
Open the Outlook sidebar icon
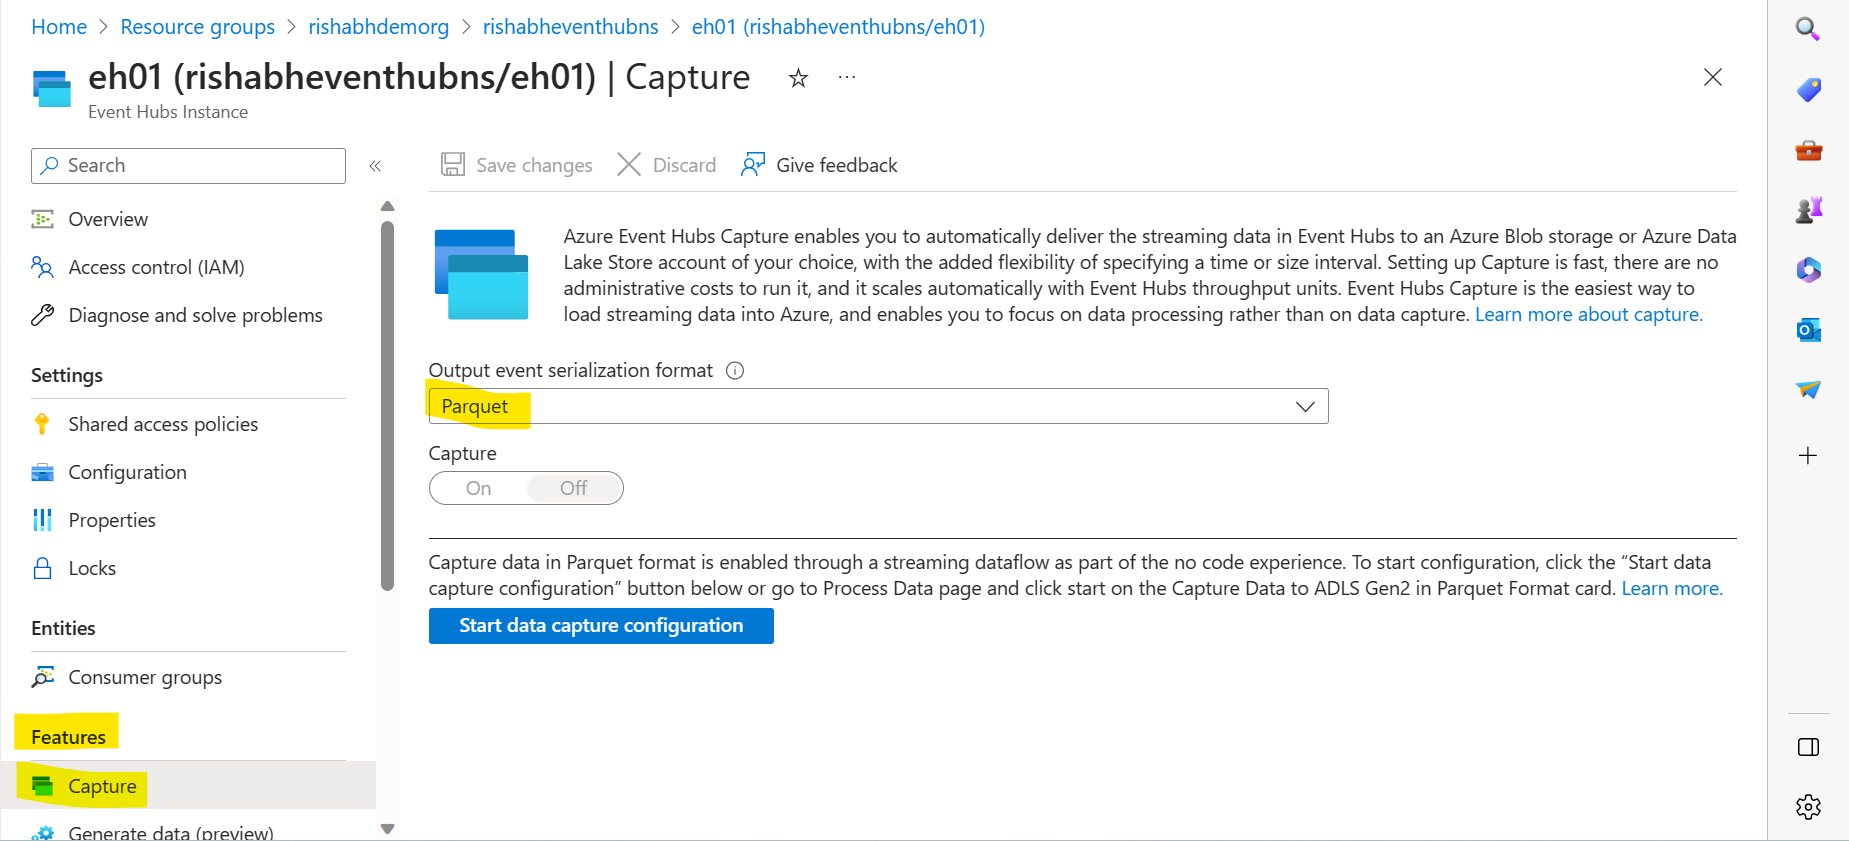tap(1808, 330)
